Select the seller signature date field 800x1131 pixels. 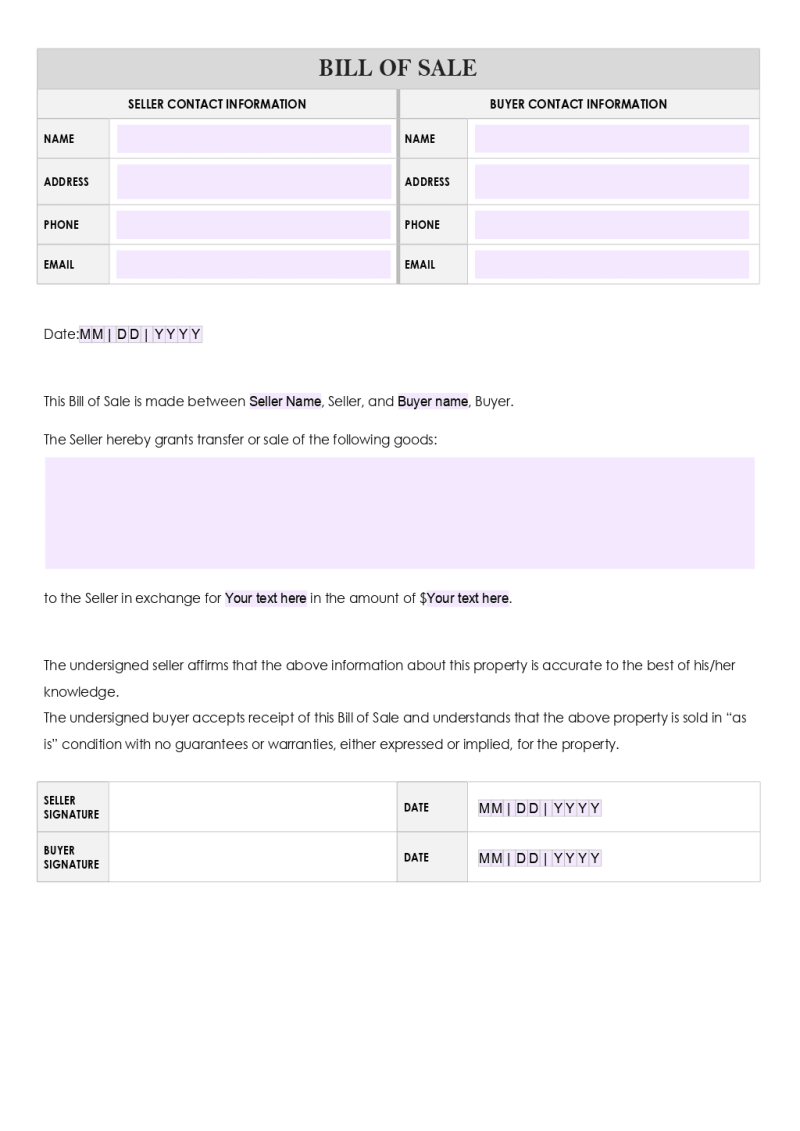click(x=540, y=808)
